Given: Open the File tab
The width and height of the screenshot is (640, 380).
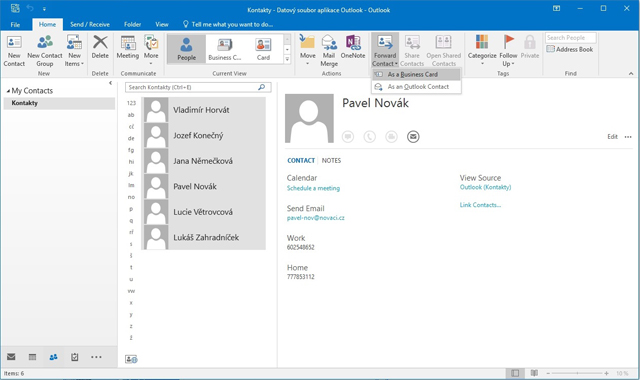Looking at the screenshot, I should pyautogui.click(x=15, y=24).
